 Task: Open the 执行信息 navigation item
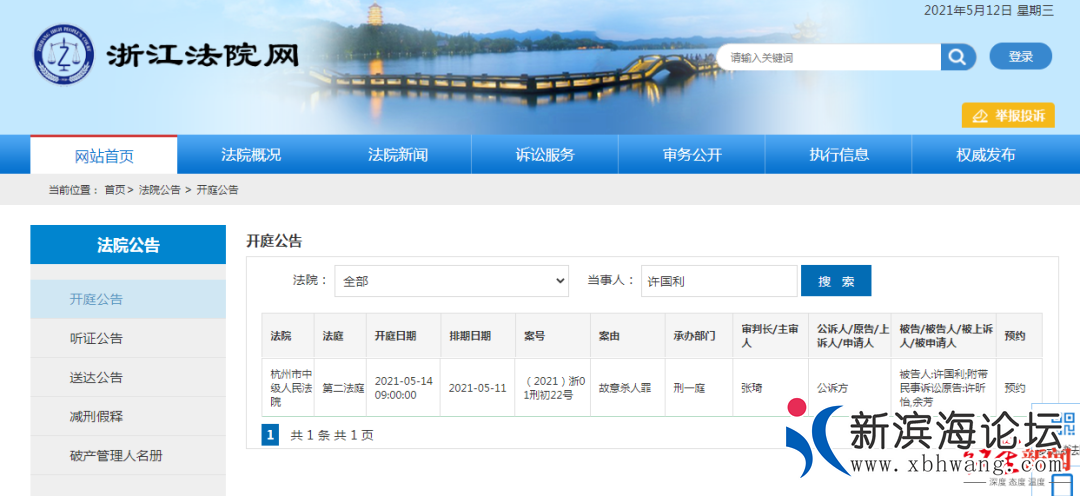pos(839,155)
